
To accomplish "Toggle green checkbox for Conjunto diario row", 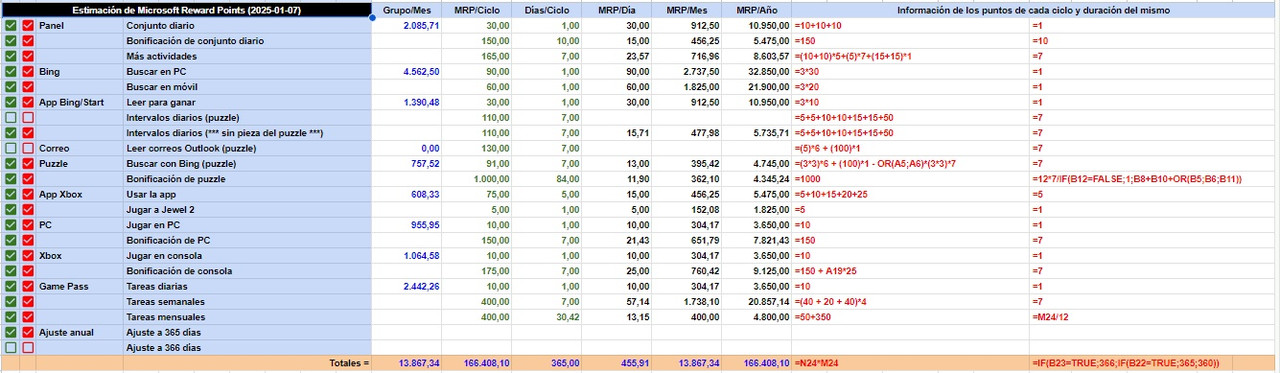I will [10, 25].
